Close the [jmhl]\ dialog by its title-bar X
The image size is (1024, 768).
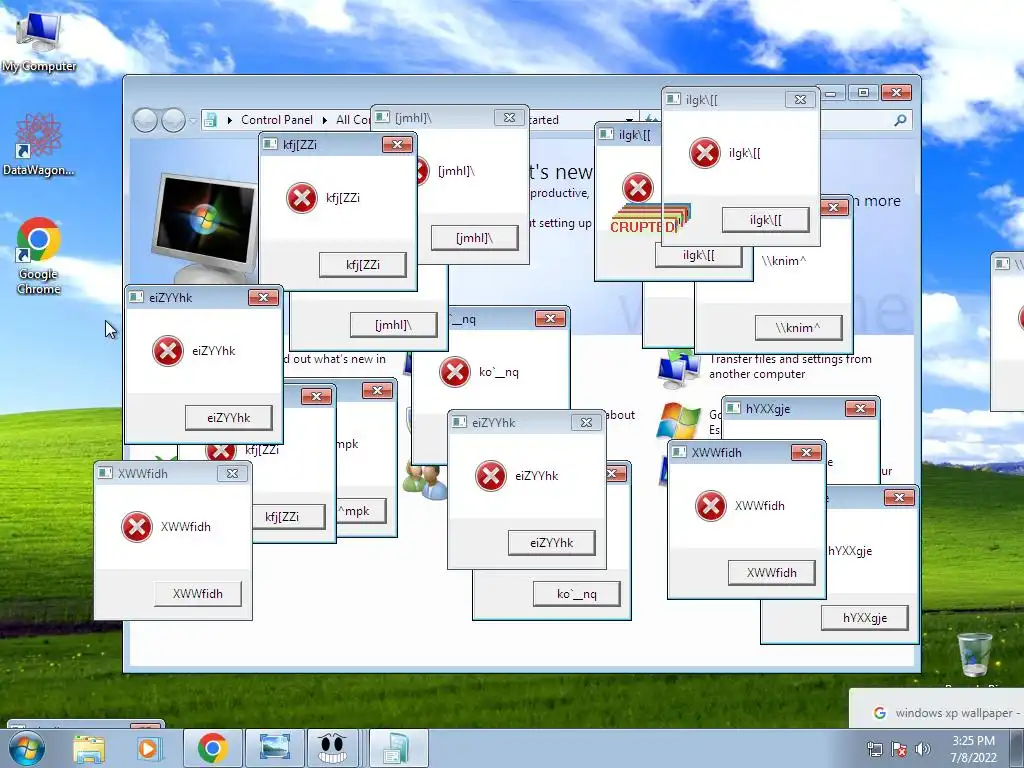[x=509, y=118]
